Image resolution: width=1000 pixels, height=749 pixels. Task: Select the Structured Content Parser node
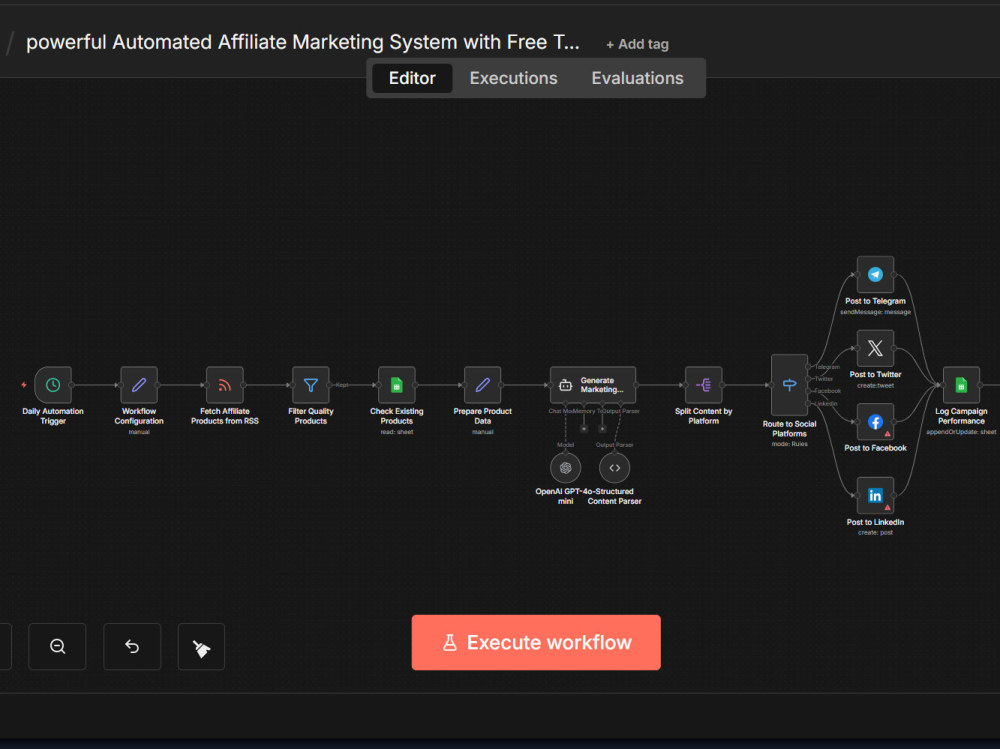(614, 468)
